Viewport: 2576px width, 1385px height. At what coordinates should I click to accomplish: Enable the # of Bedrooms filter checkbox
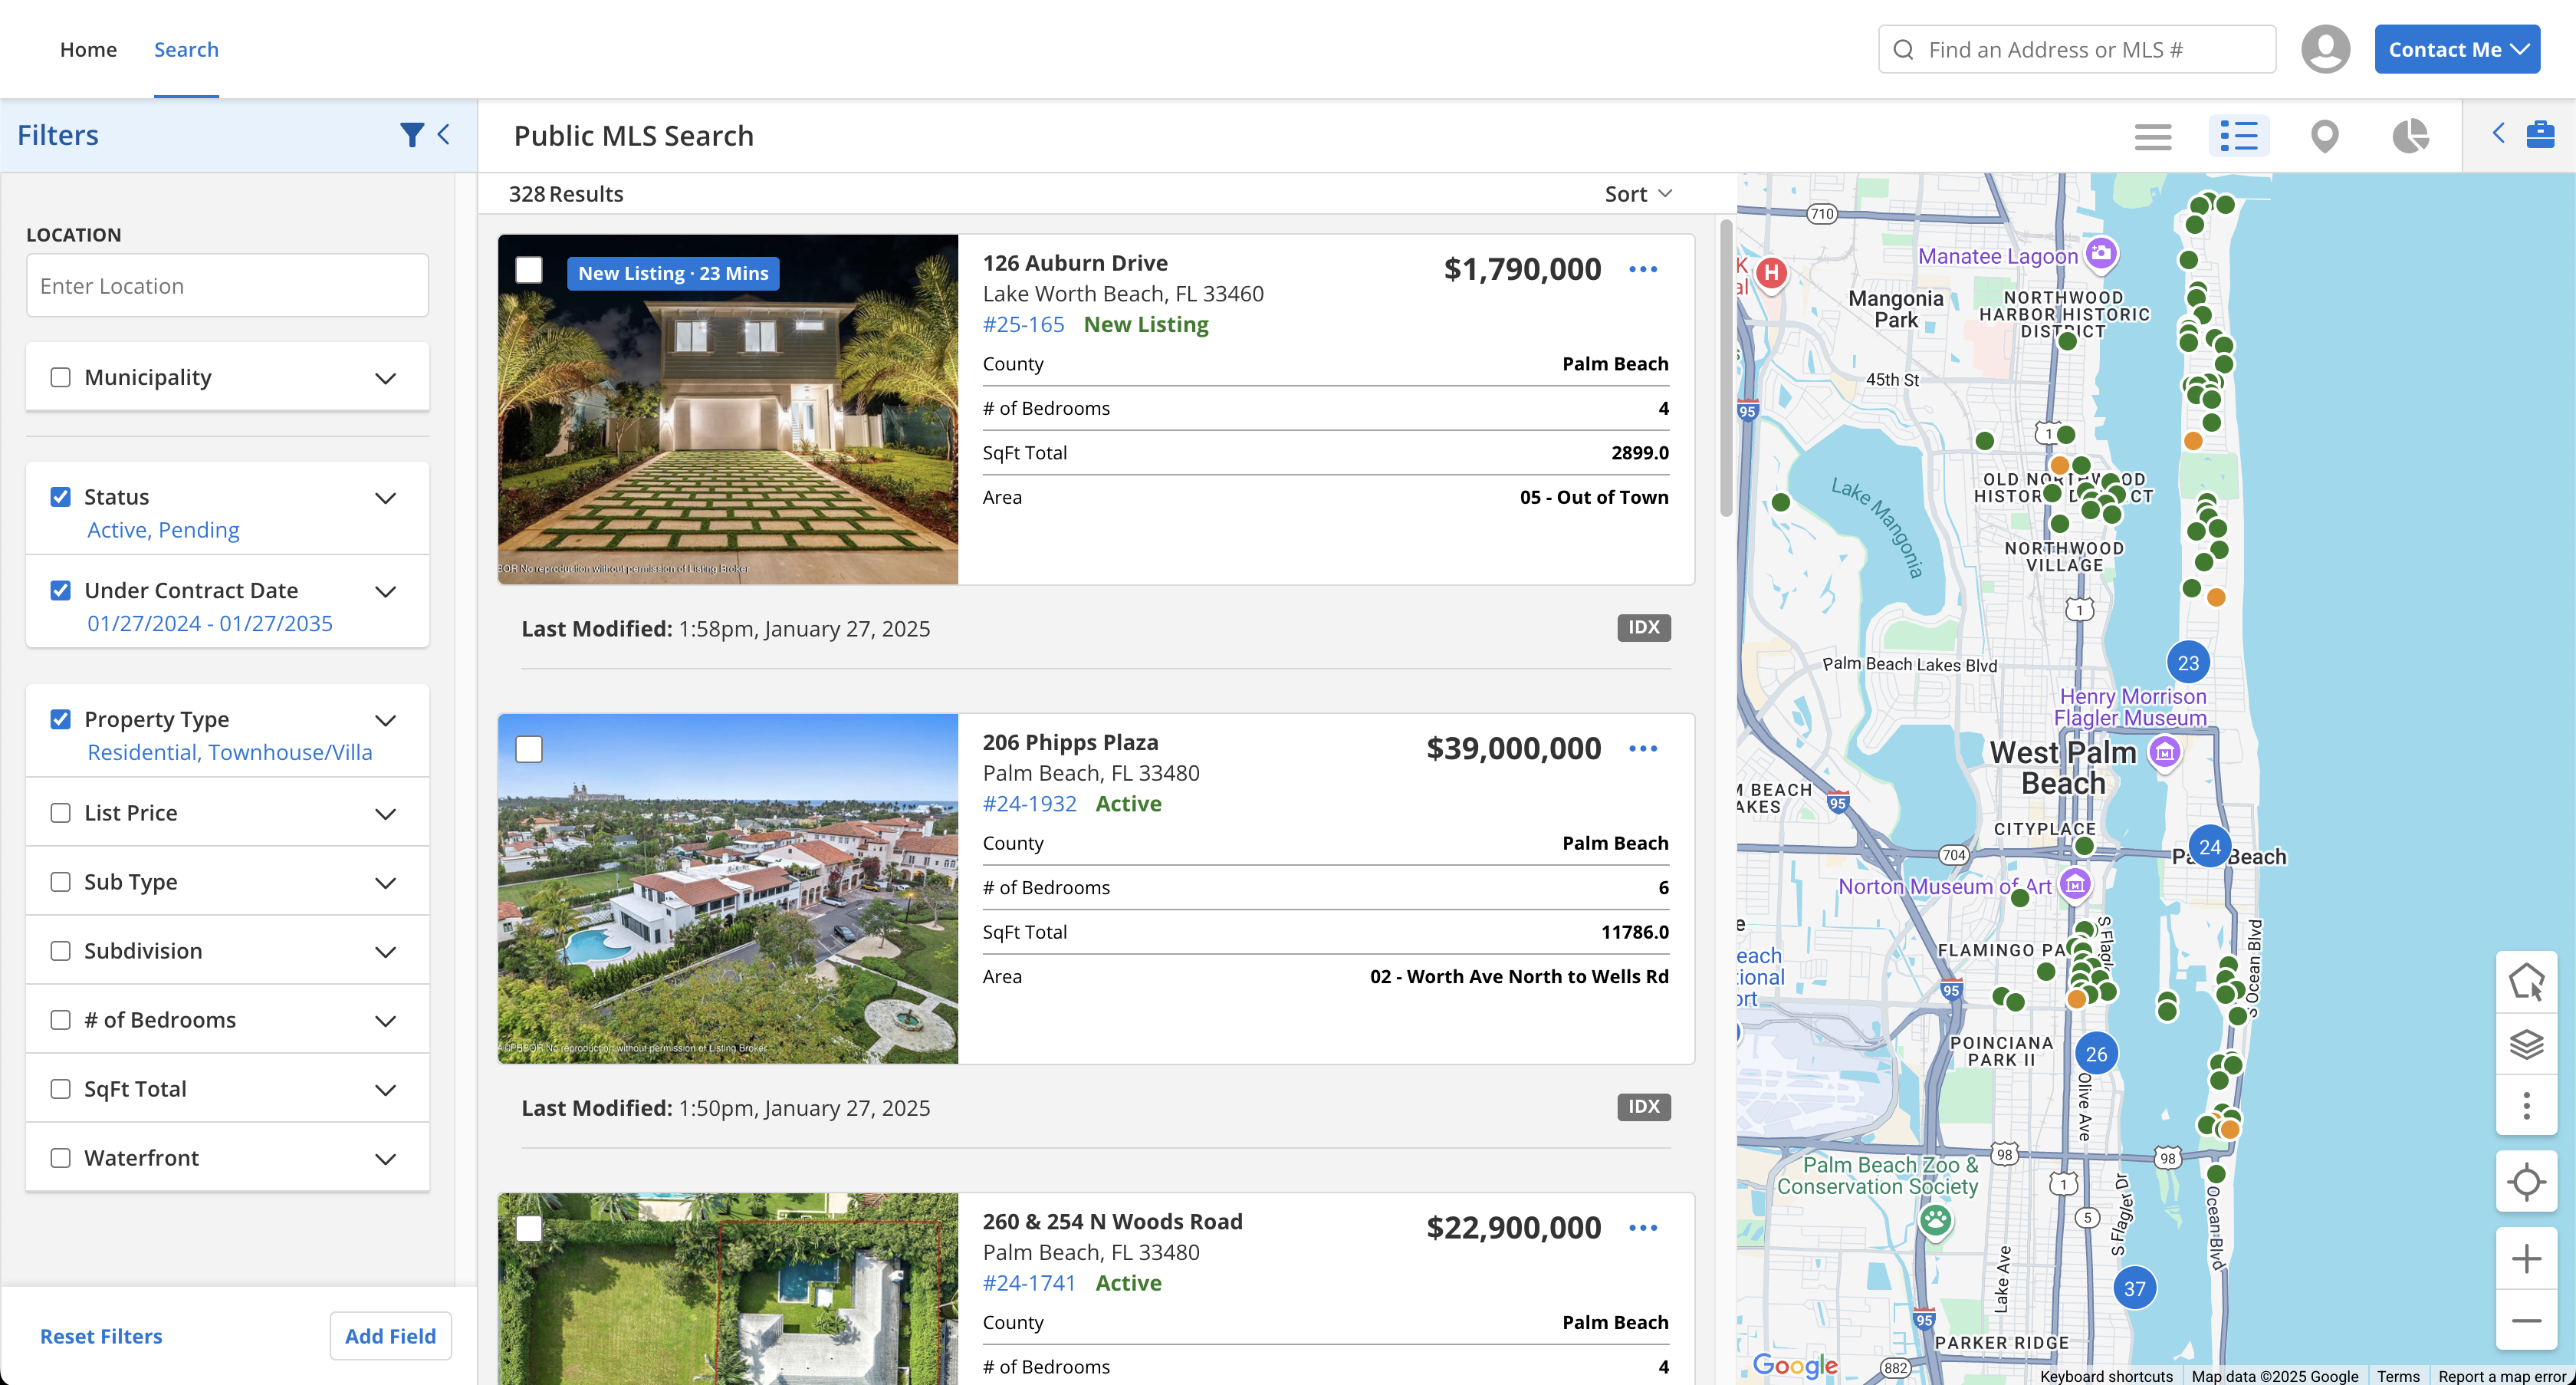[x=61, y=1020]
